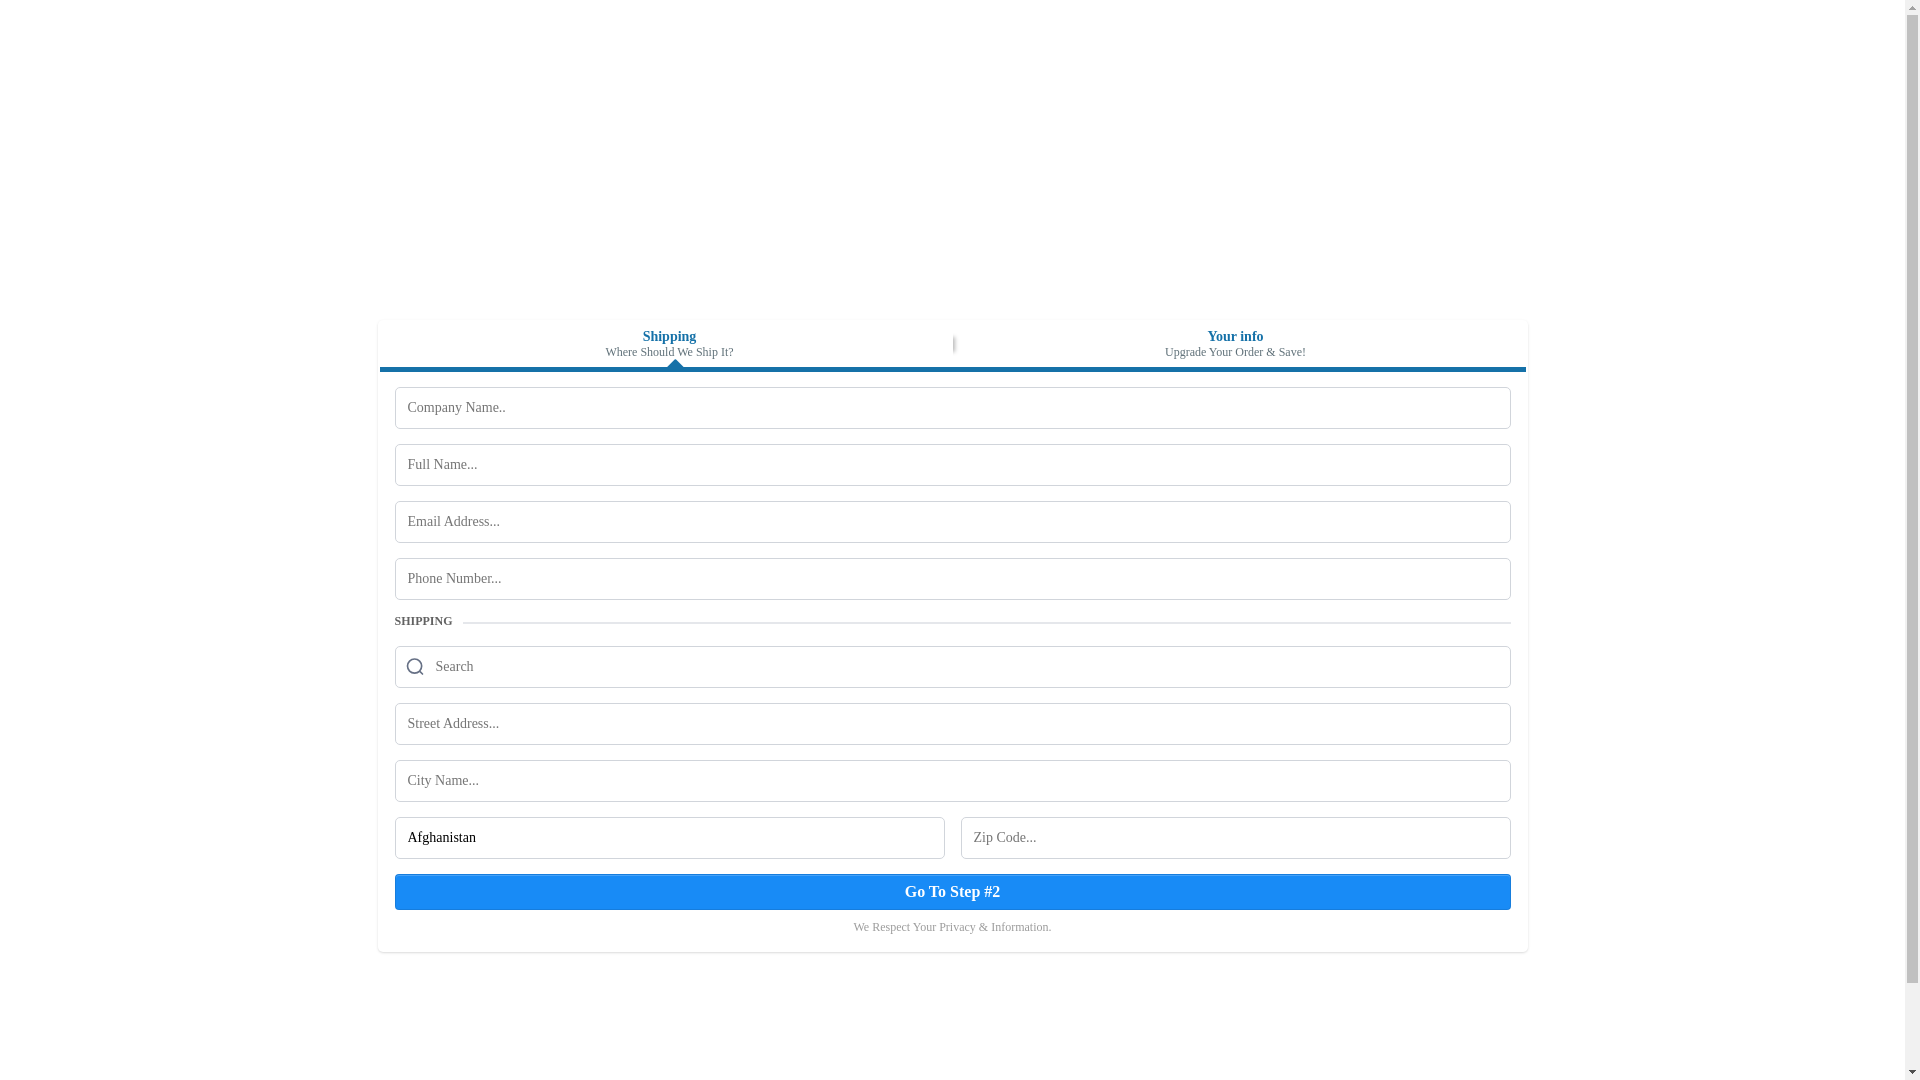
Task: Switch to the Your info tab
Action: (x=1235, y=344)
